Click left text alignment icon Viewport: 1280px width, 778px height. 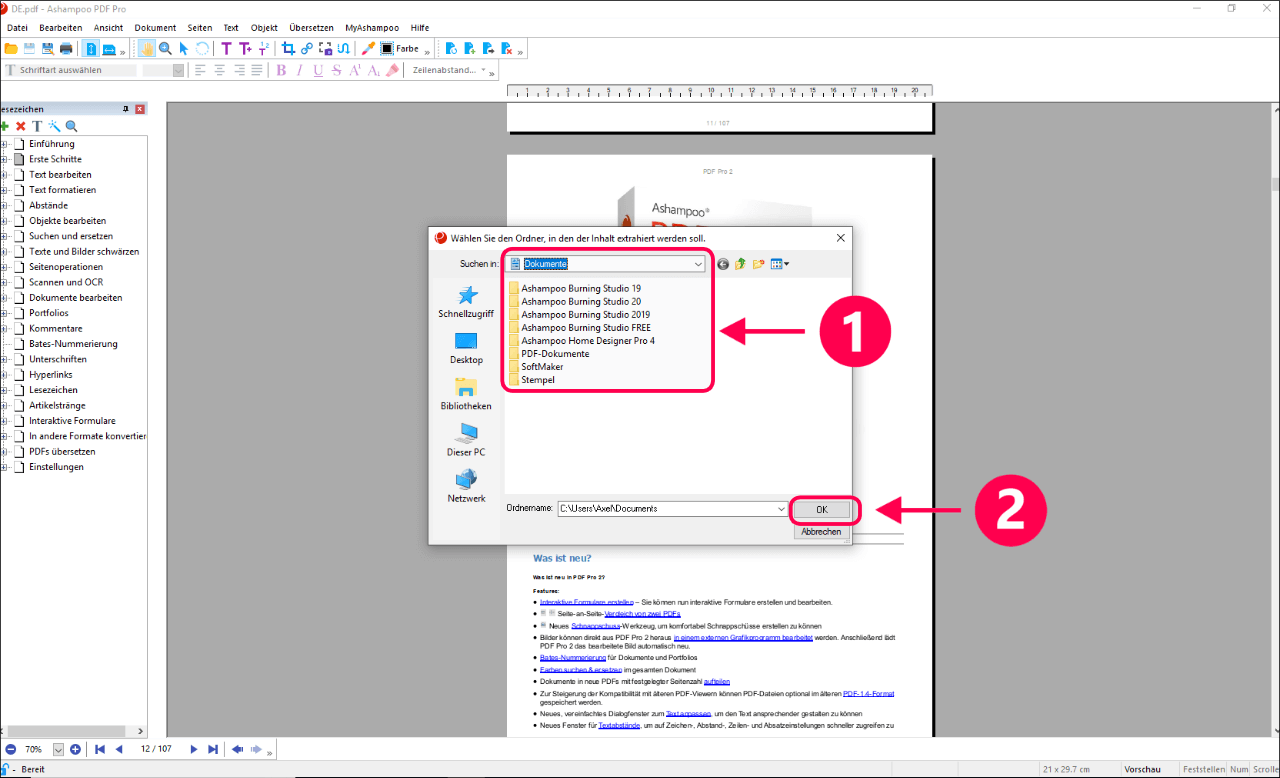[200, 70]
